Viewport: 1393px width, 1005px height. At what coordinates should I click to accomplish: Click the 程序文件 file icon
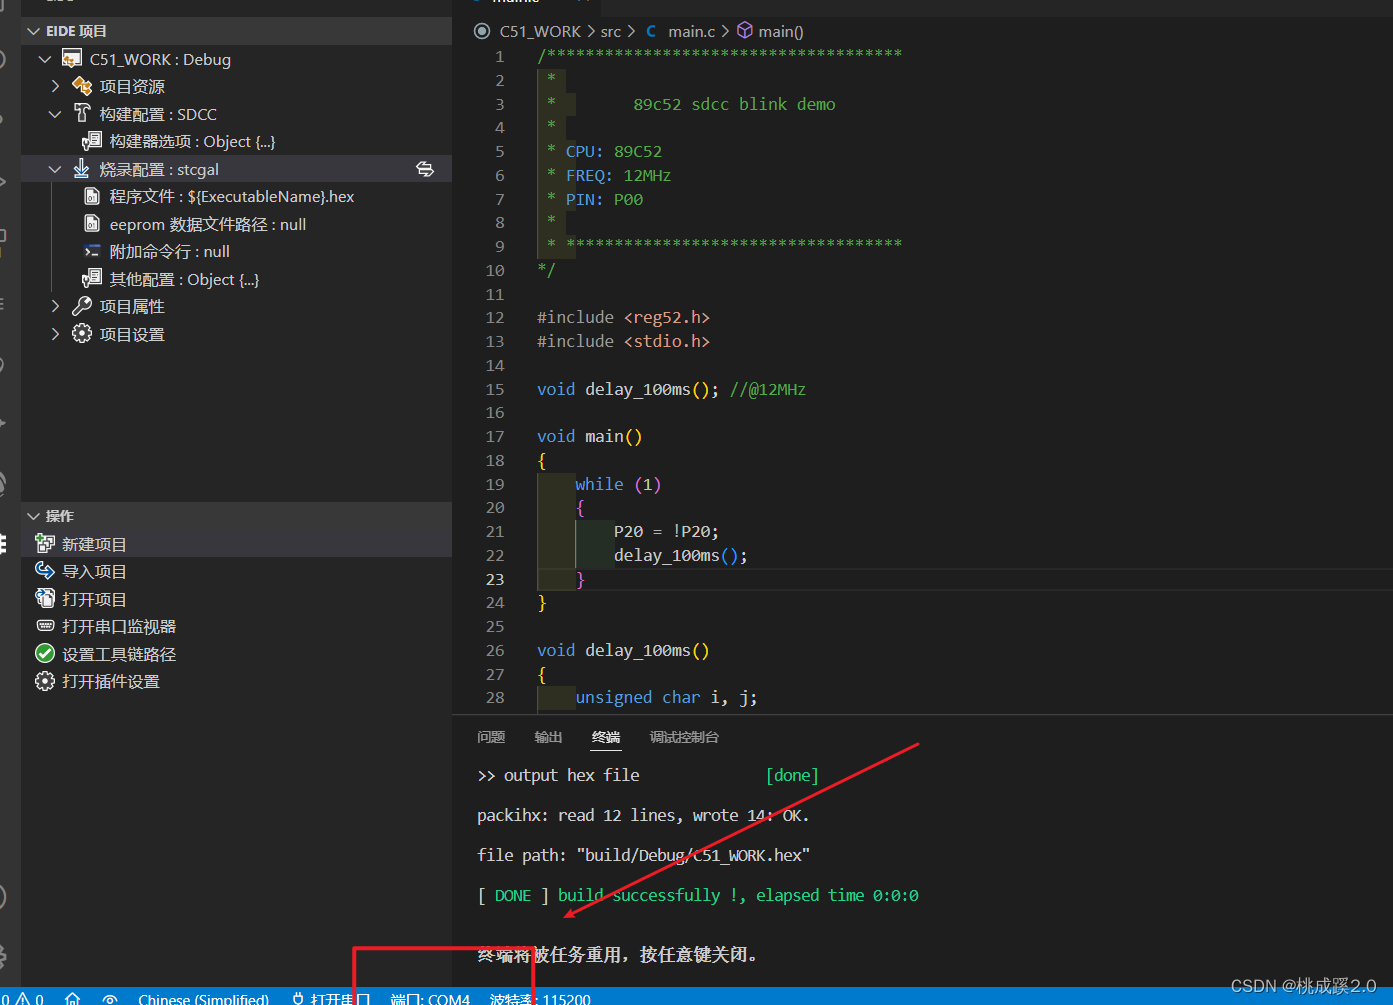(92, 196)
